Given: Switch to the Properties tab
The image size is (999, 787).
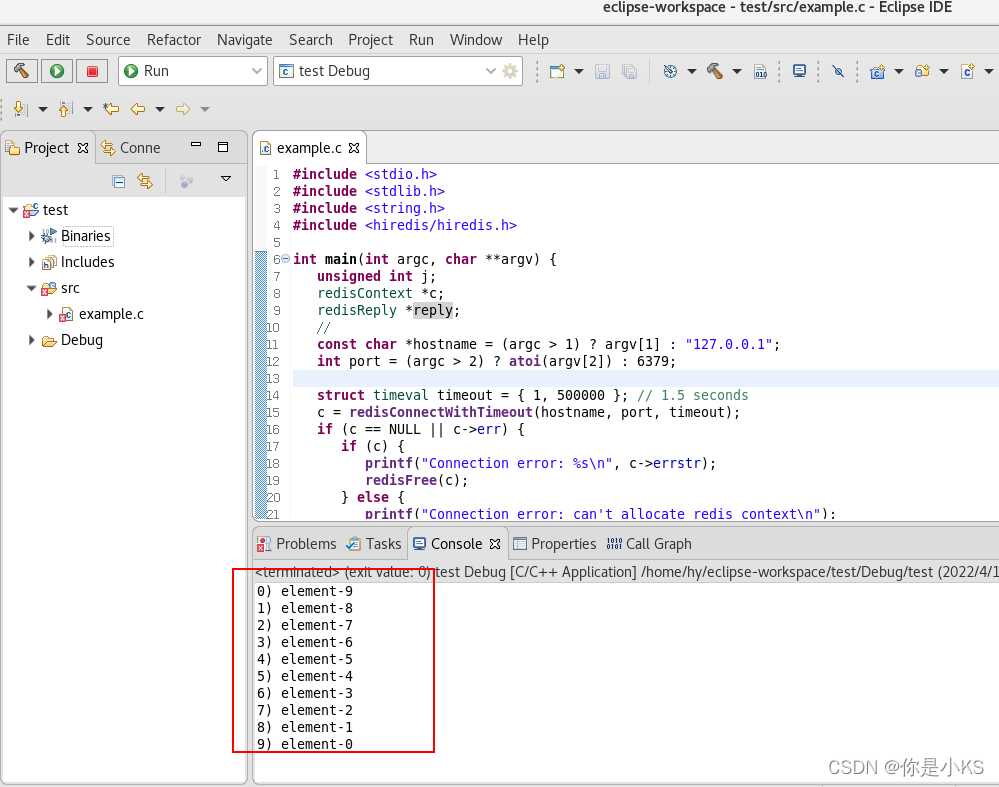Looking at the screenshot, I should [555, 544].
